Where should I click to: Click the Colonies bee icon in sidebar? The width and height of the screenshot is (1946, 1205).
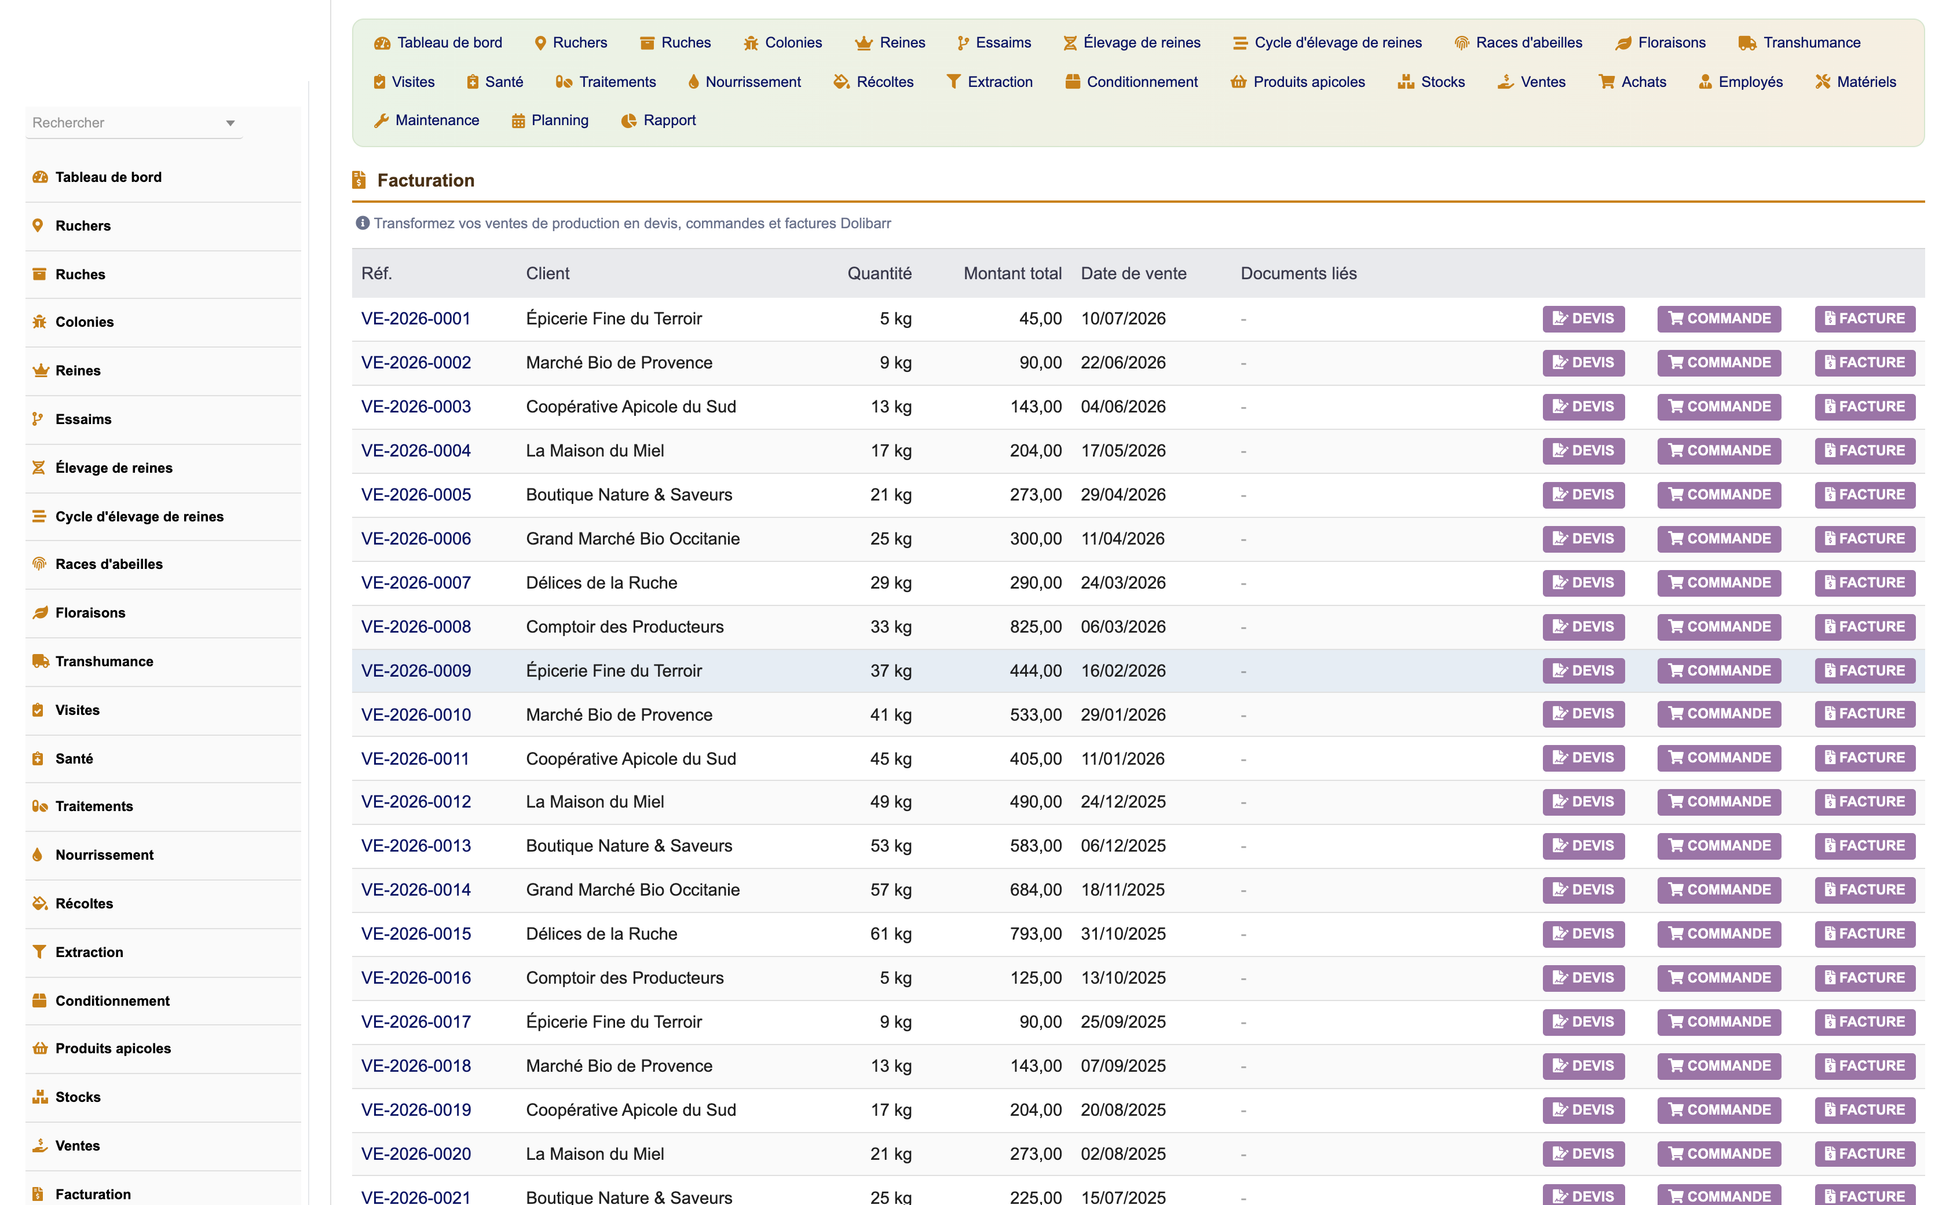tap(39, 322)
